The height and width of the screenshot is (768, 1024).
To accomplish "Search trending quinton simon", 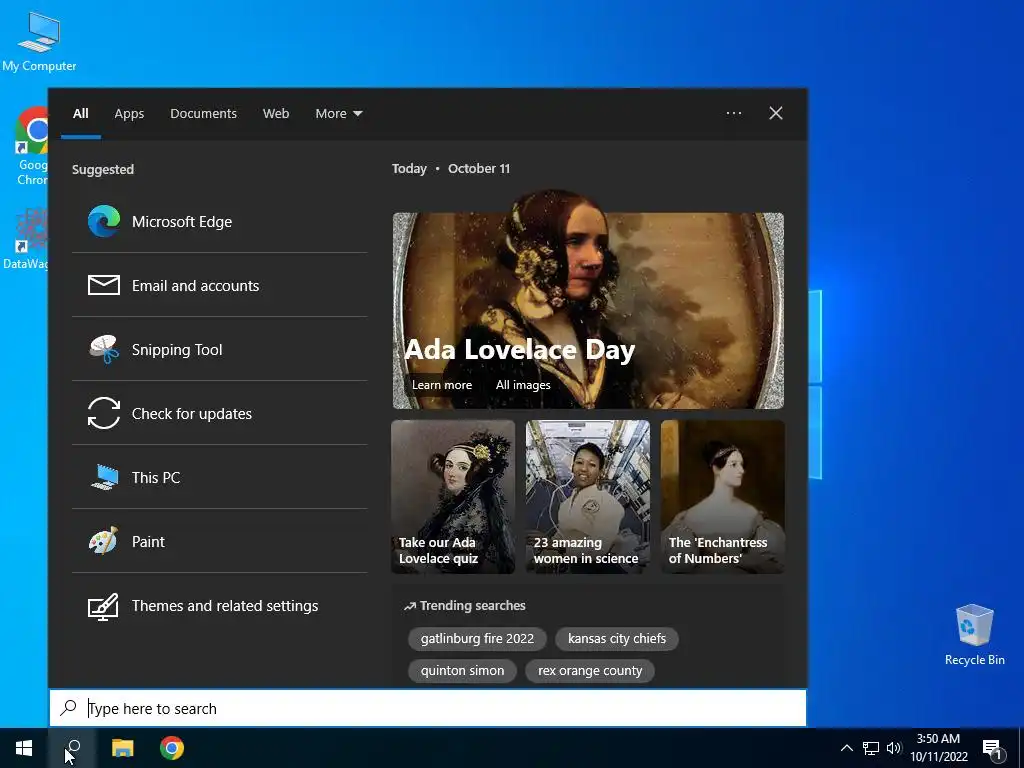I will 462,671.
